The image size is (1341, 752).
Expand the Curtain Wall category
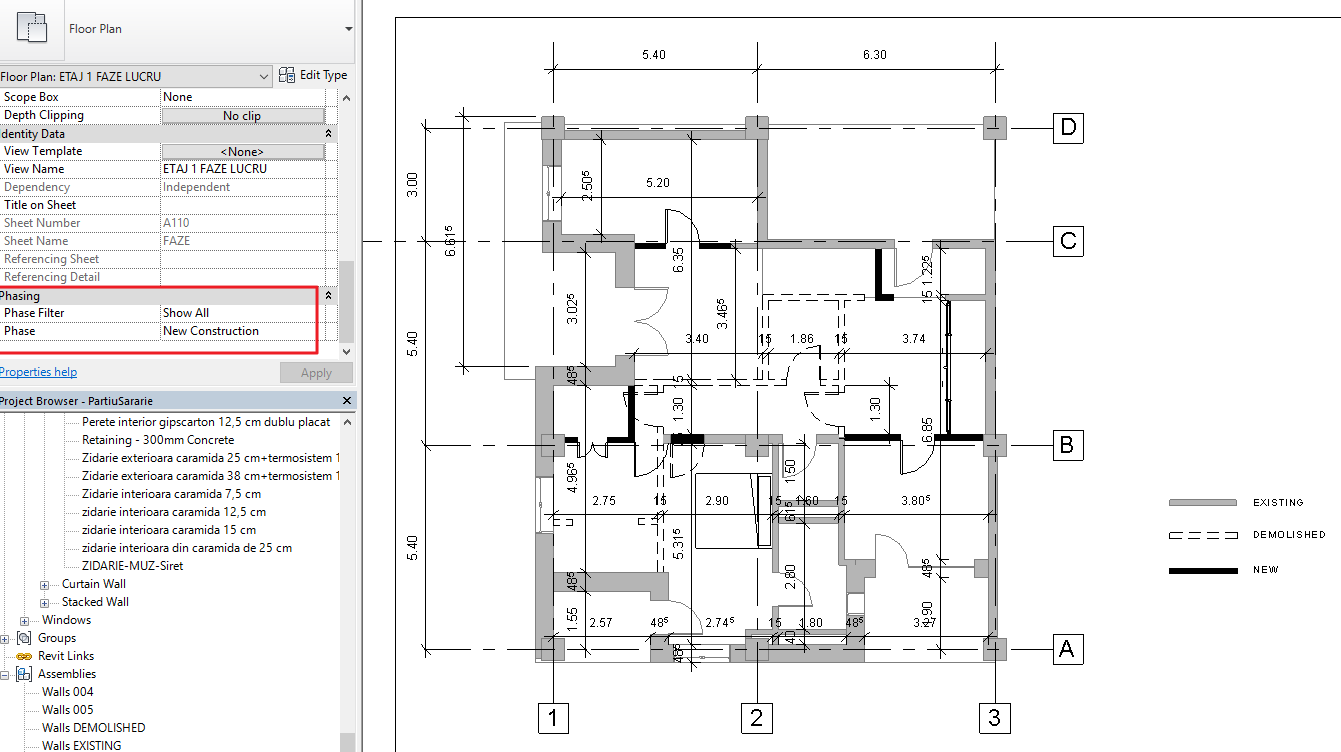[43, 583]
